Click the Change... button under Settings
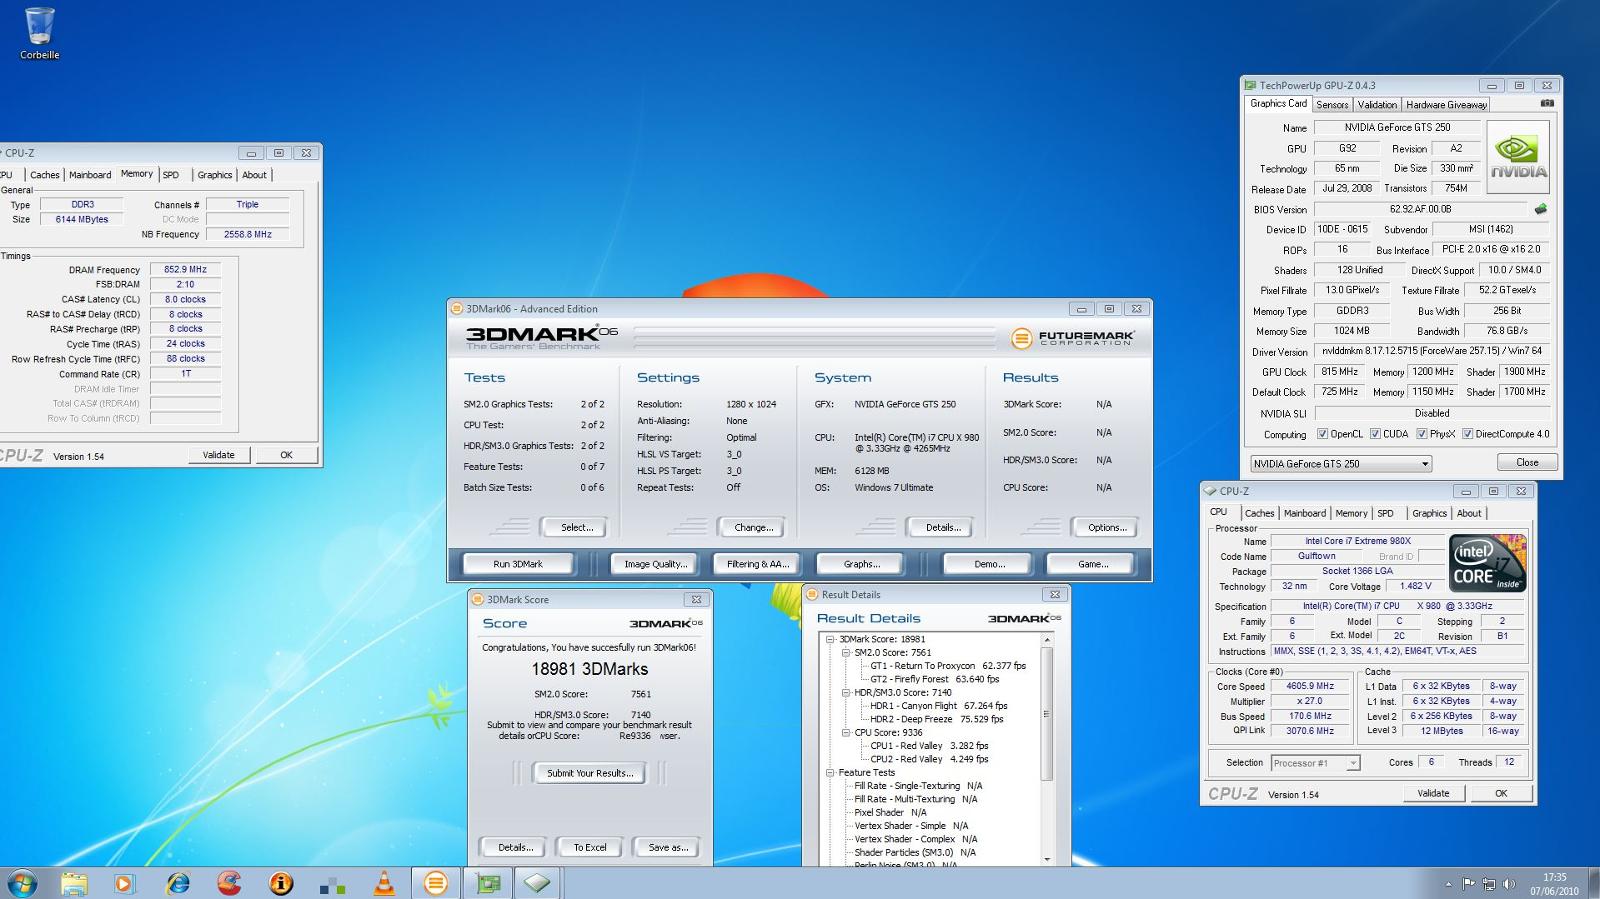Viewport: 1600px width, 899px height. pyautogui.click(x=753, y=527)
